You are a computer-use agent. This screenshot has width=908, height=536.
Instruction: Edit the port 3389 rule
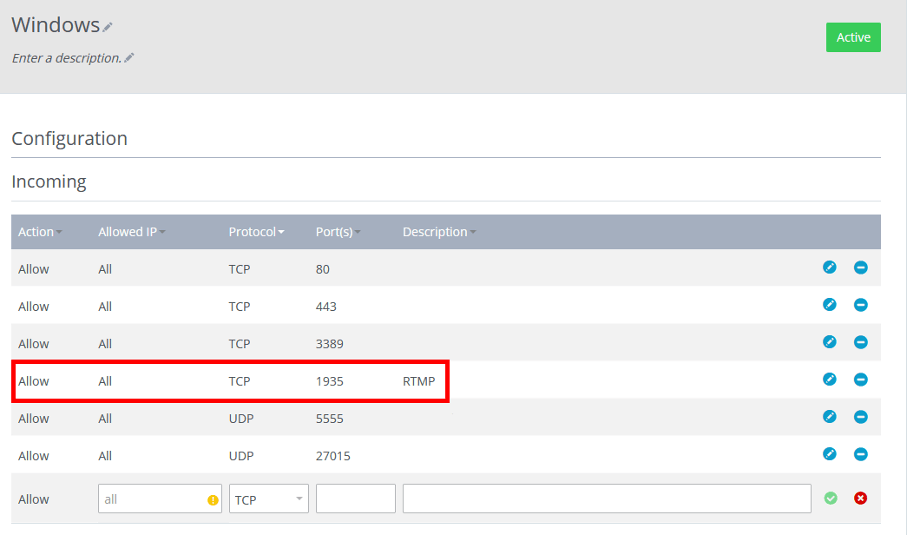click(x=829, y=342)
